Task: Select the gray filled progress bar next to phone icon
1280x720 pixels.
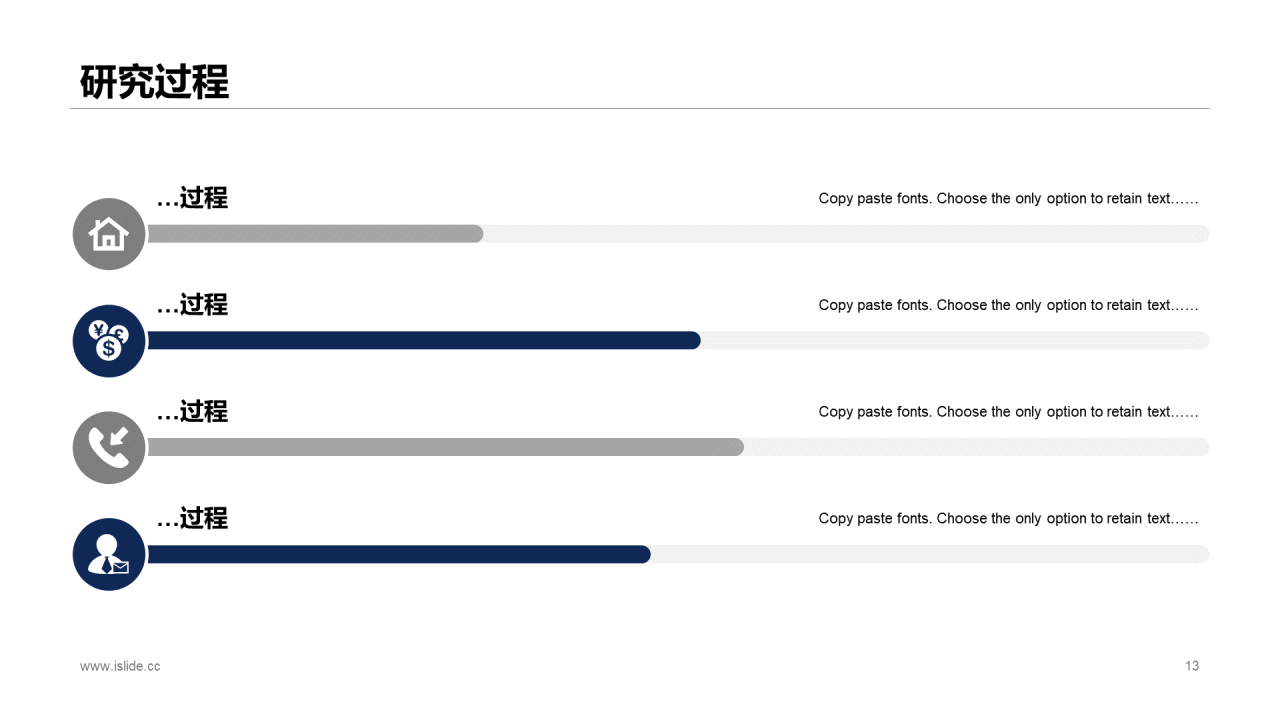Action: 445,447
